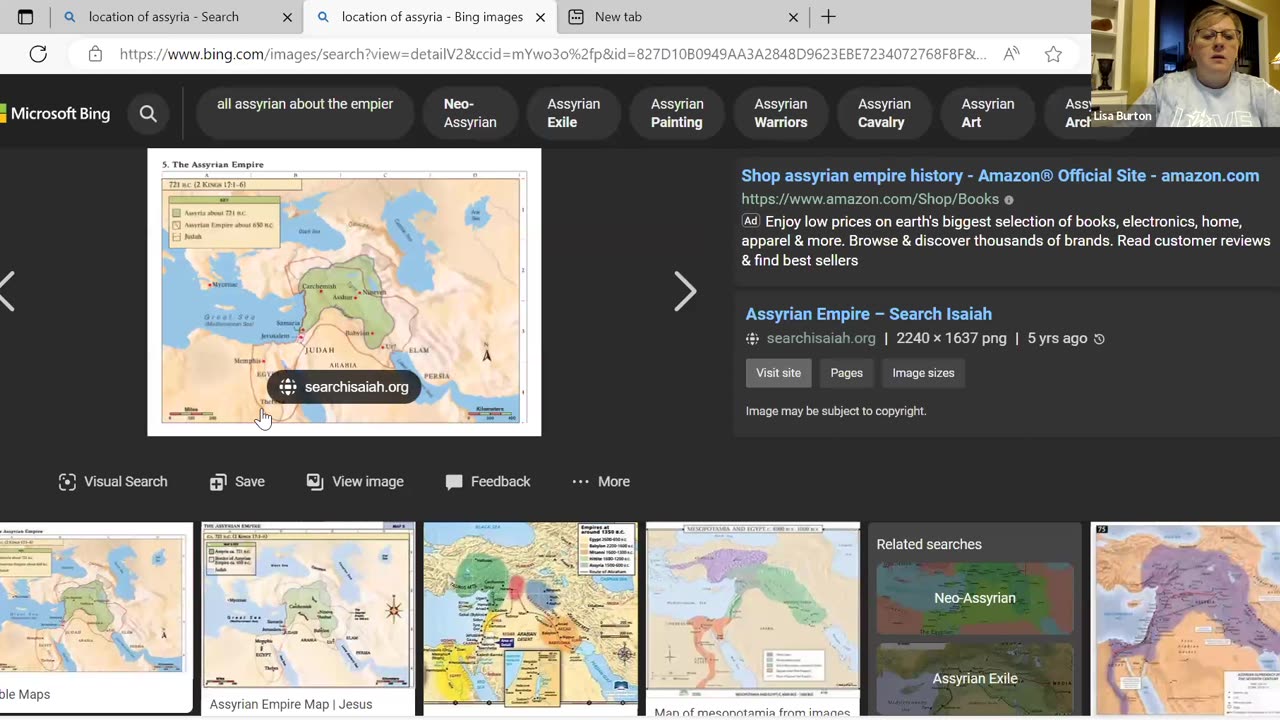Click the '2240 × 1637 png' size text

tap(951, 339)
